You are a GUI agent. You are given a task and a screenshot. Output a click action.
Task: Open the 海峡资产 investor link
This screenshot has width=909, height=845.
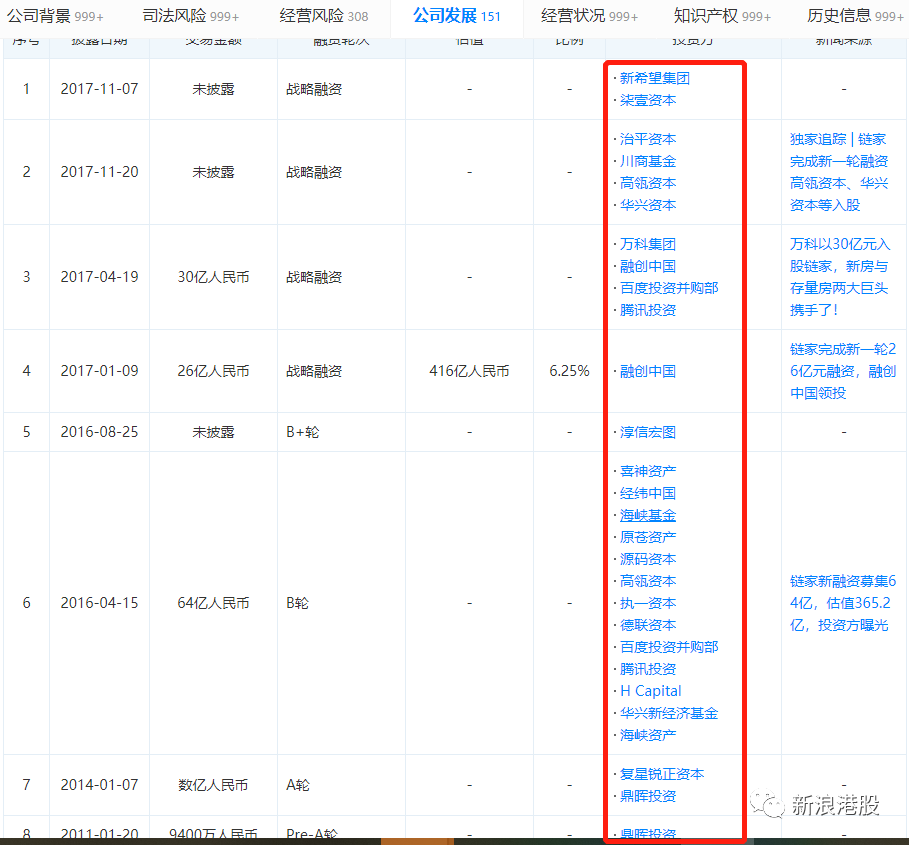648,735
